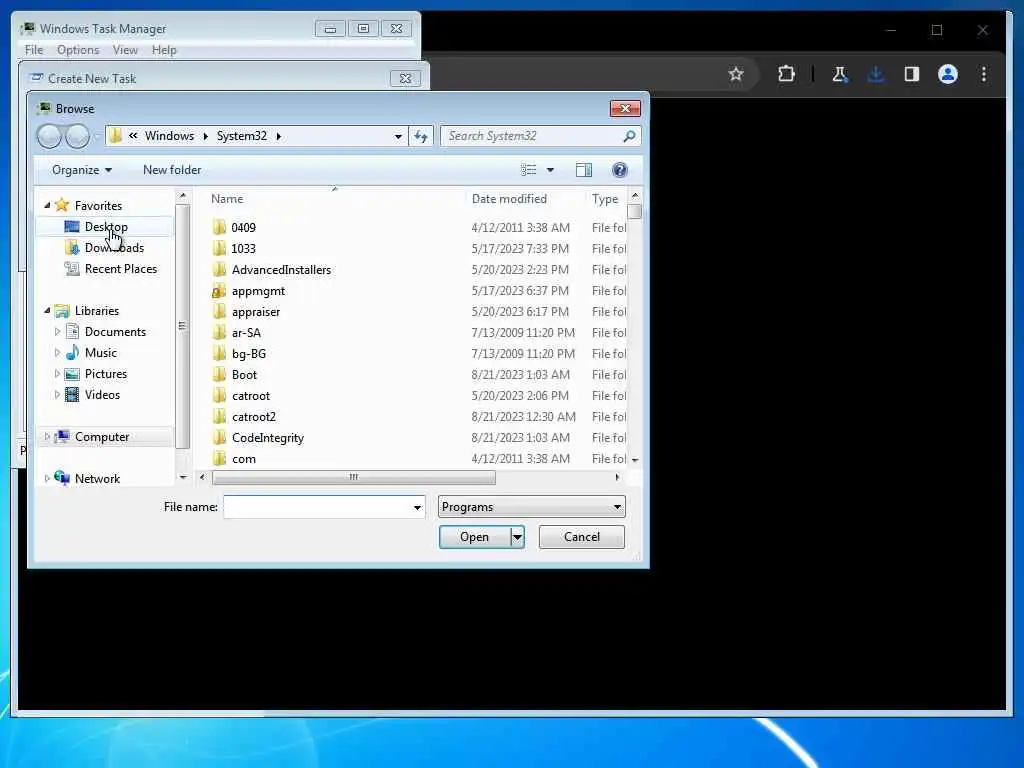Click the Chrome bookmark star icon
The width and height of the screenshot is (1024, 768).
tap(736, 74)
